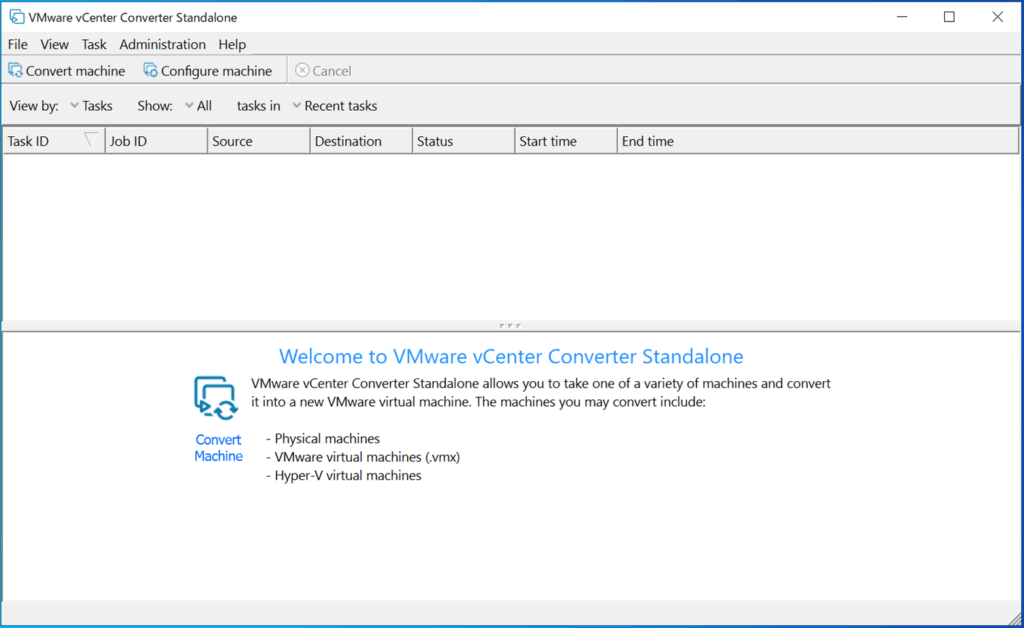
Task: Open the View menu
Action: 54,44
